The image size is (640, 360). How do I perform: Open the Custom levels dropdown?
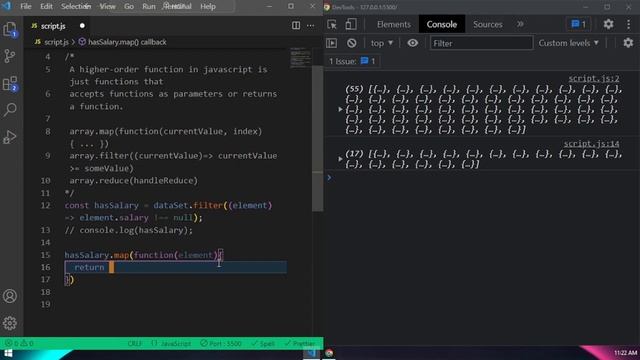(x=568, y=43)
